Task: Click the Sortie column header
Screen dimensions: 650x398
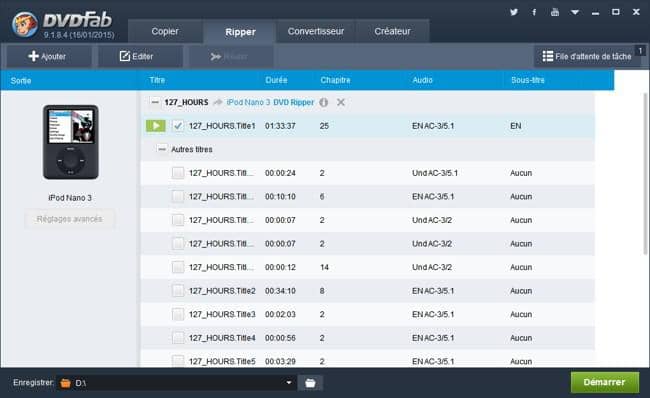Action: [x=21, y=80]
